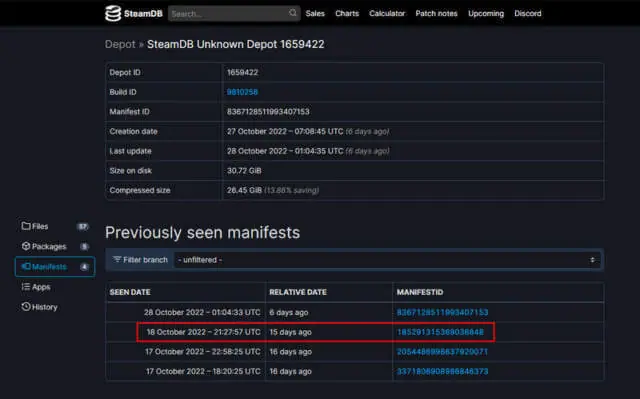Switch to the Files tab
640x399 pixels.
pyautogui.click(x=55, y=226)
